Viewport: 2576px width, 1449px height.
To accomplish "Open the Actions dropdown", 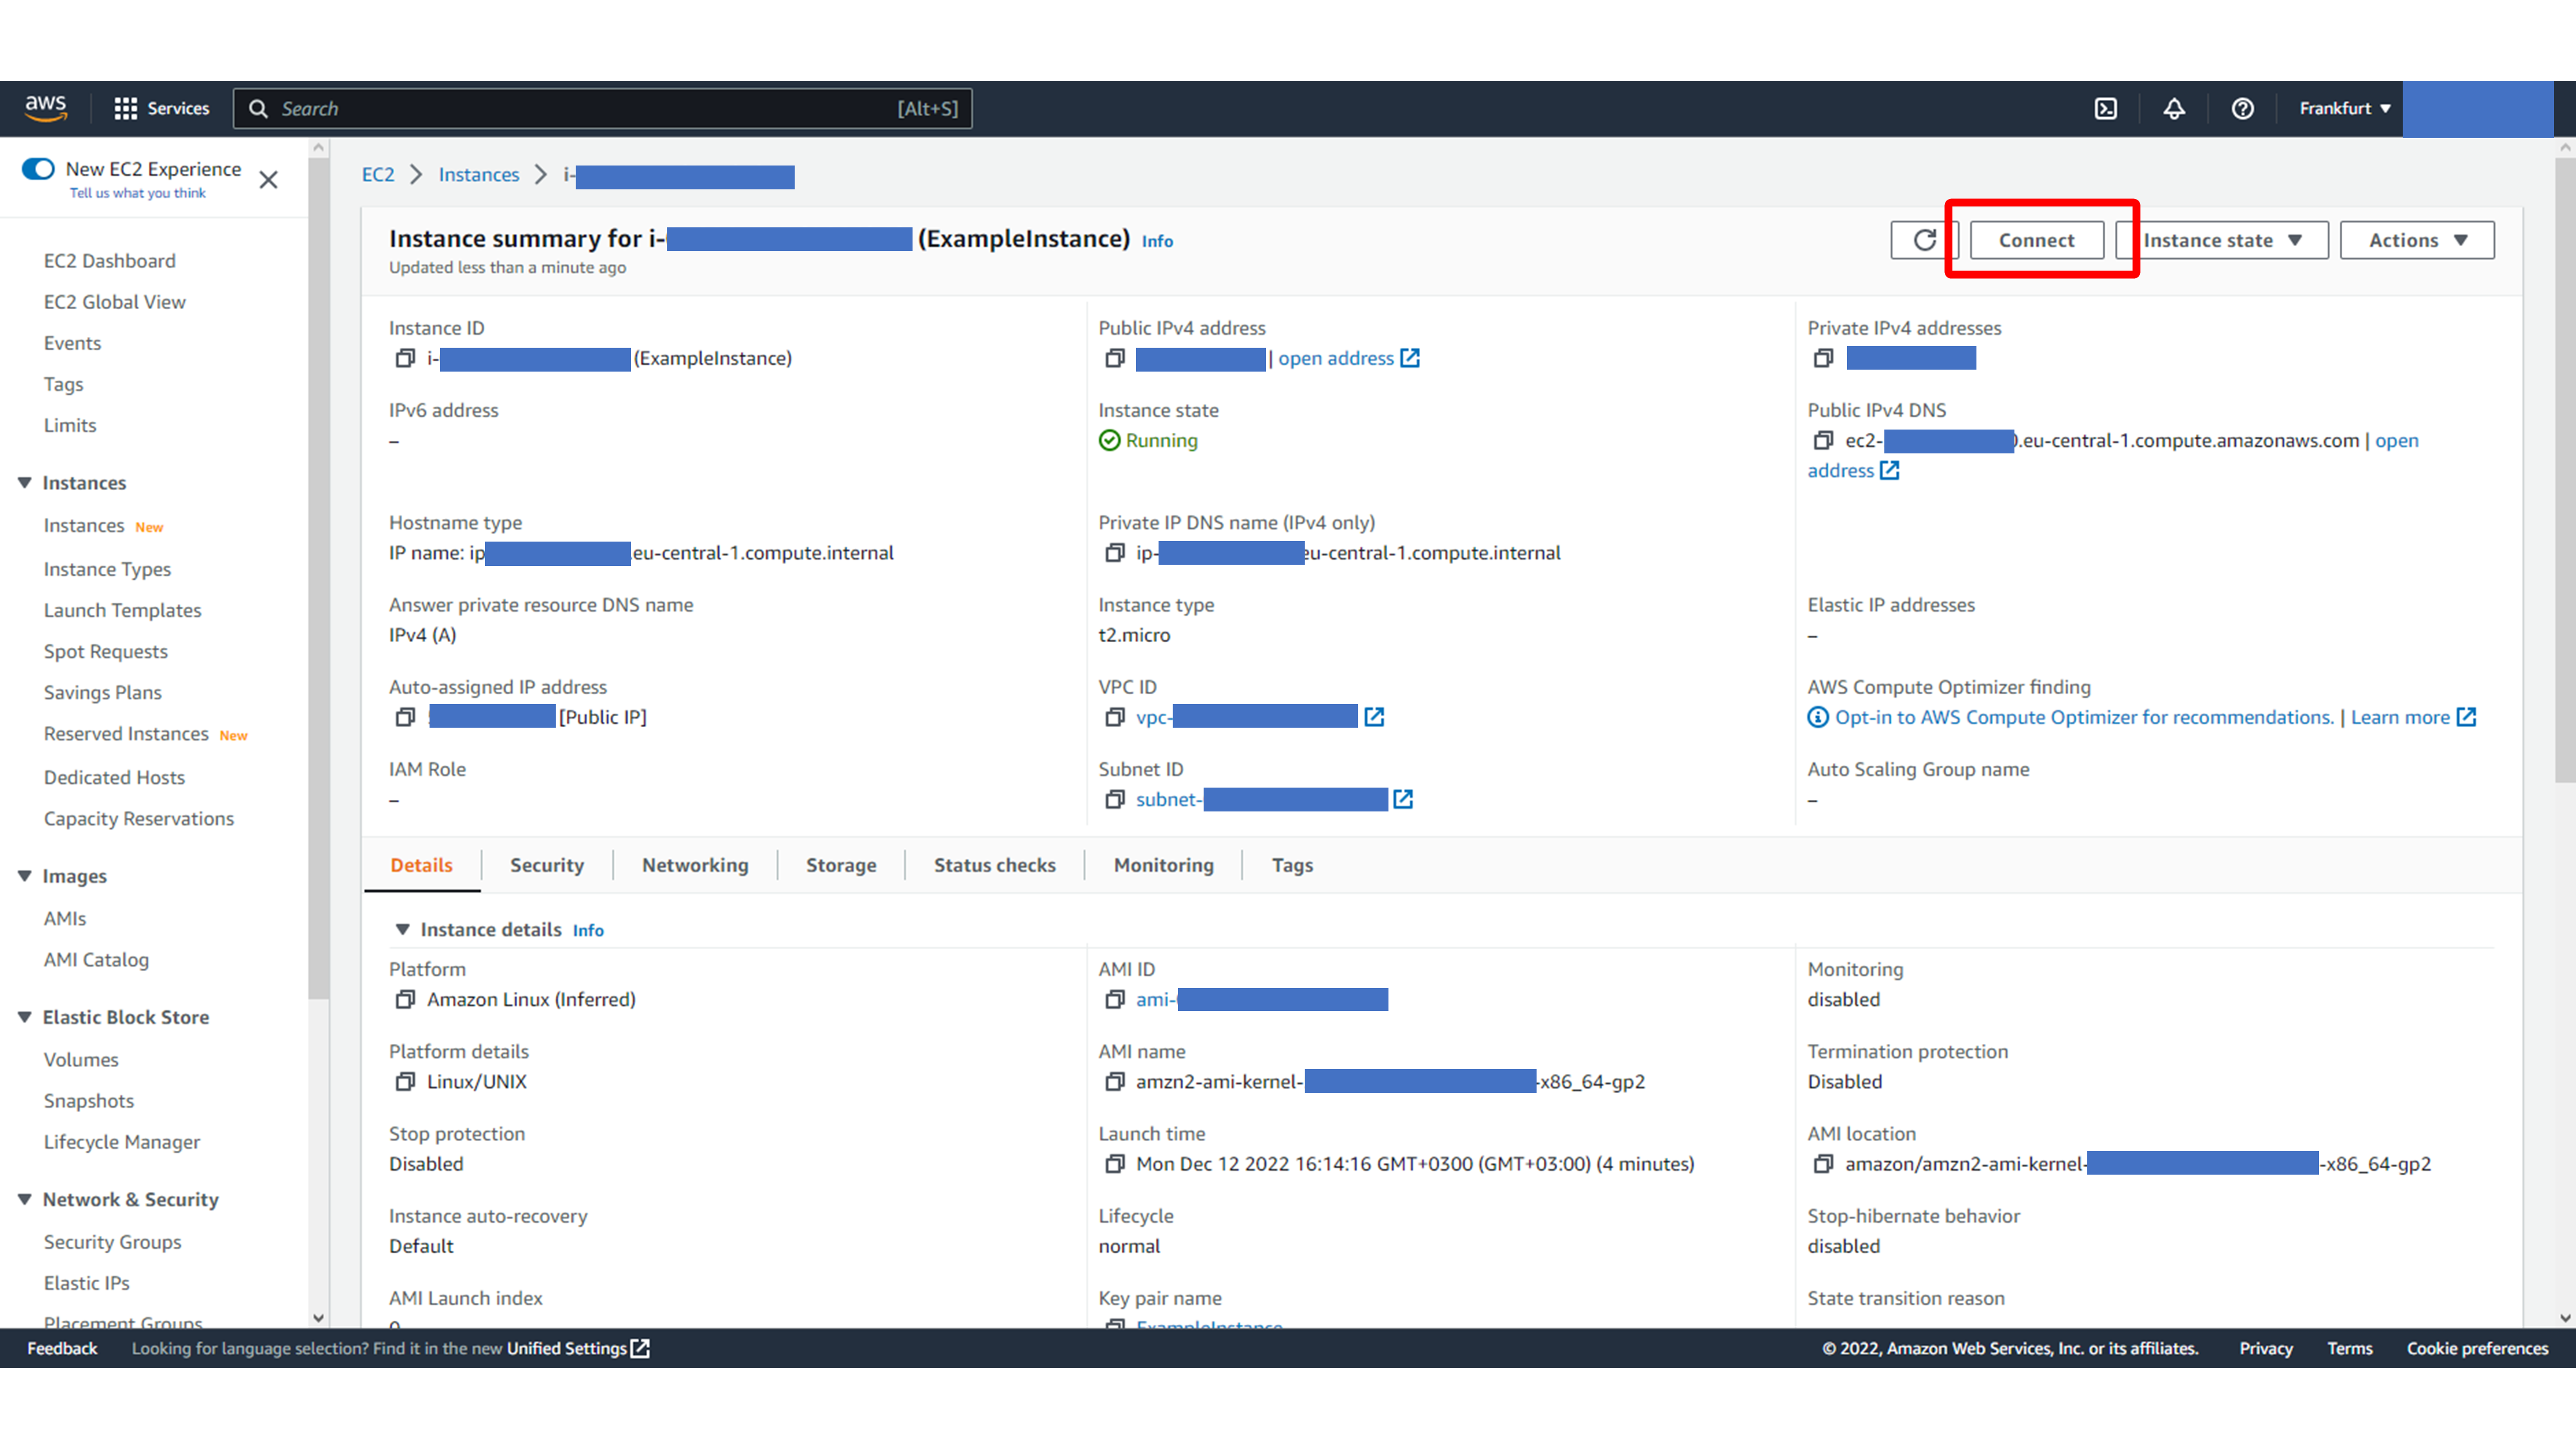I will pos(2417,240).
